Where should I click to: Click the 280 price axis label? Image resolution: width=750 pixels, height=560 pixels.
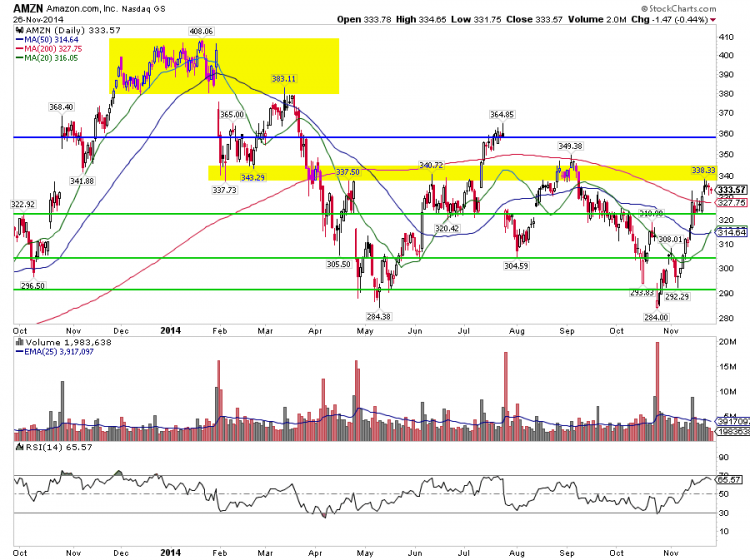[x=726, y=318]
